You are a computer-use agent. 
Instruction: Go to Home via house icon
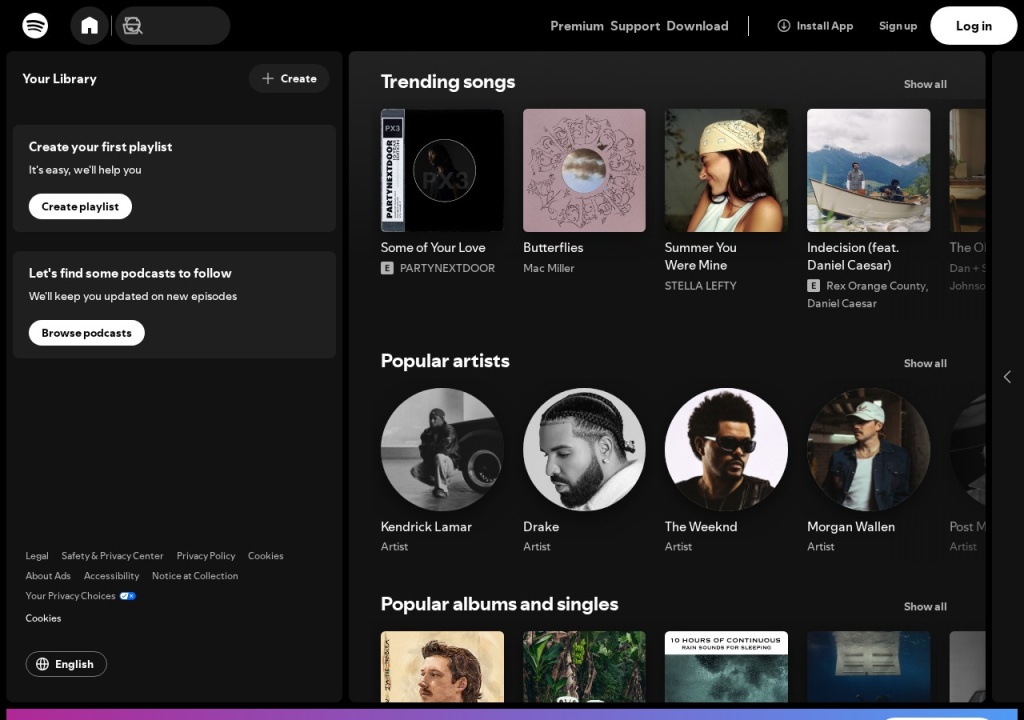point(89,25)
